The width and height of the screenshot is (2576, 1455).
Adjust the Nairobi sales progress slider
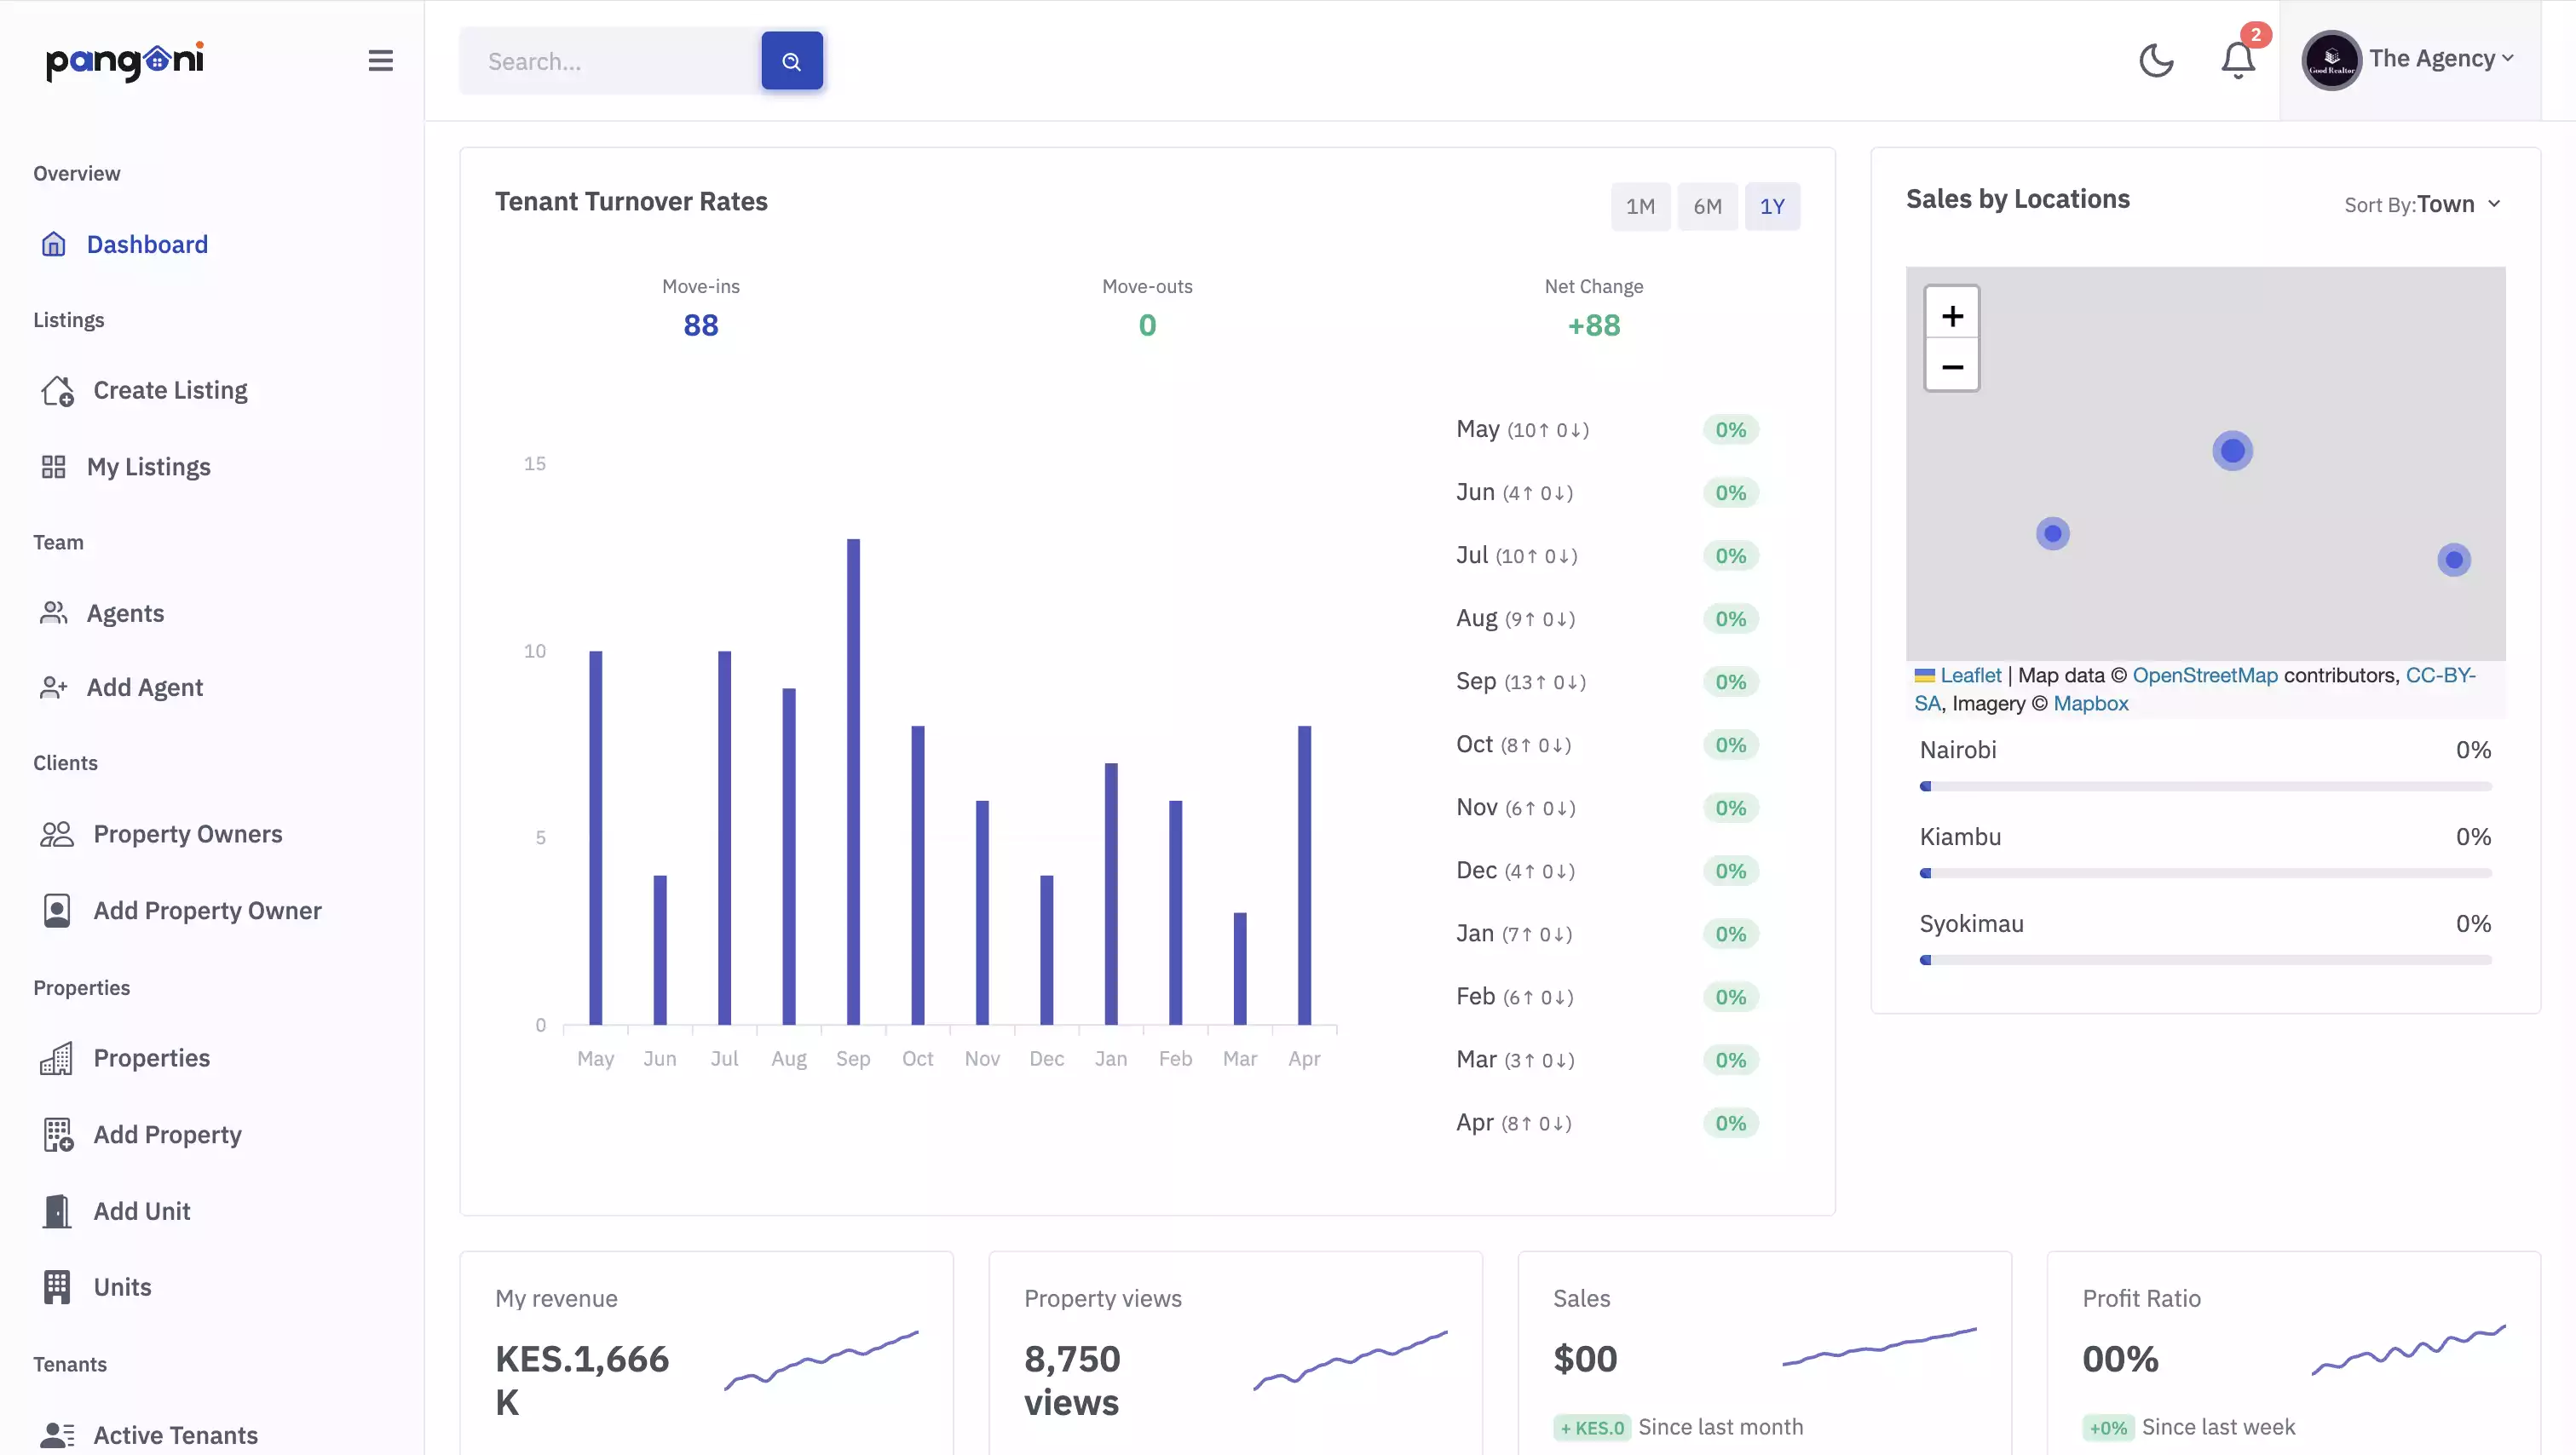[x=1925, y=786]
